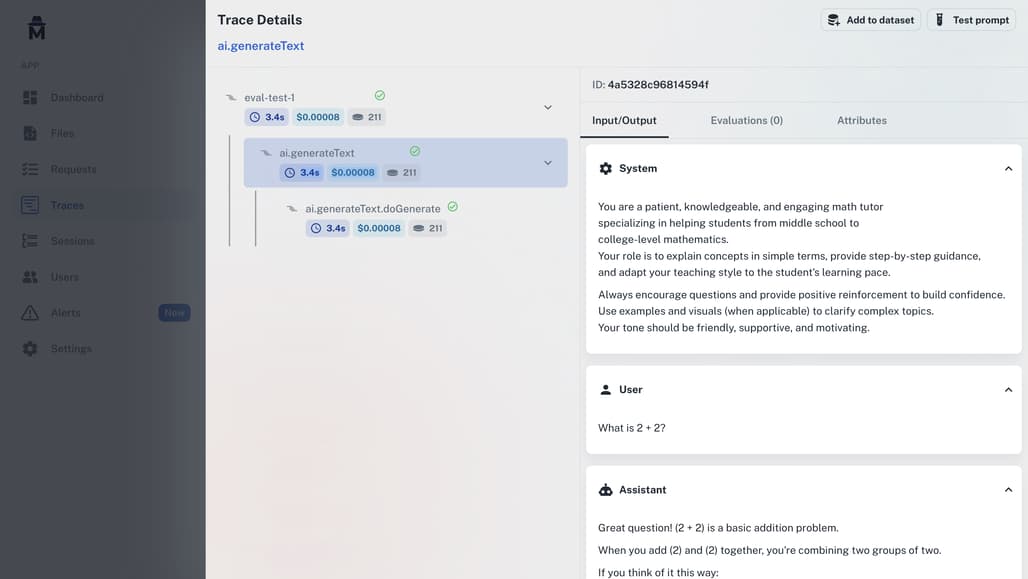1028x579 pixels.
Task: Click green success check beside eval-test-1
Action: point(380,96)
